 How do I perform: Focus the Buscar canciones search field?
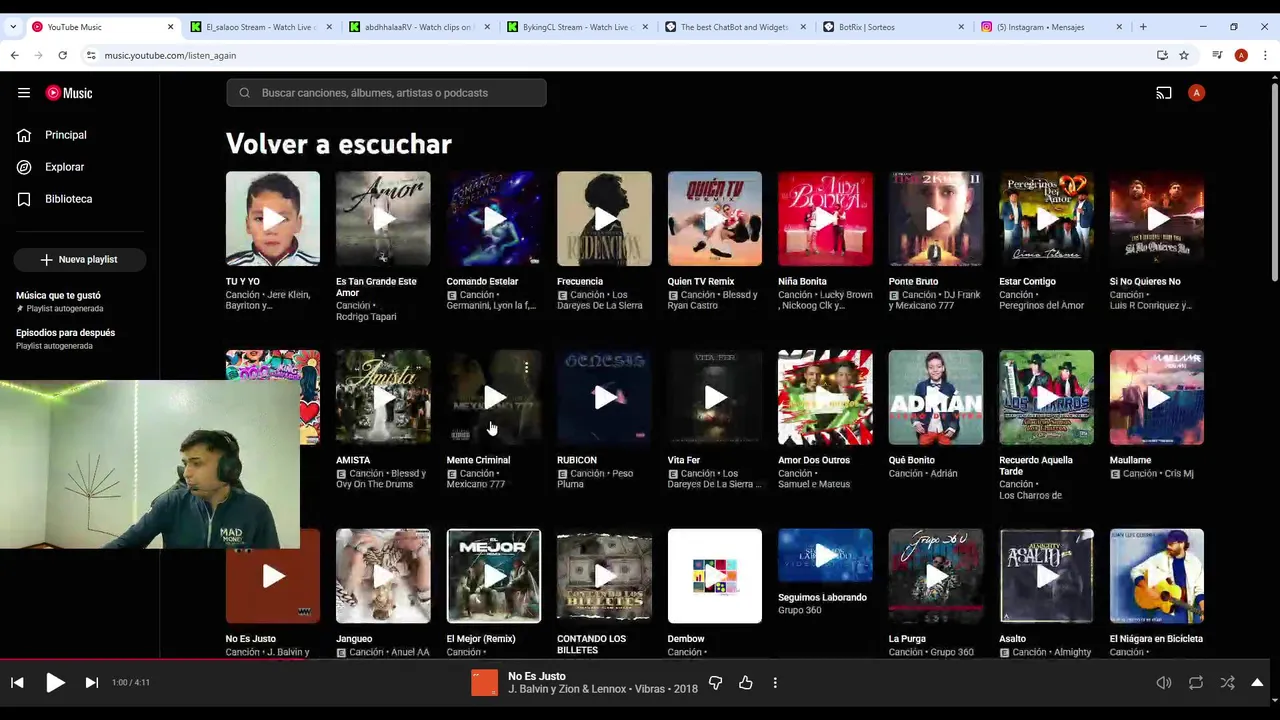click(x=386, y=93)
